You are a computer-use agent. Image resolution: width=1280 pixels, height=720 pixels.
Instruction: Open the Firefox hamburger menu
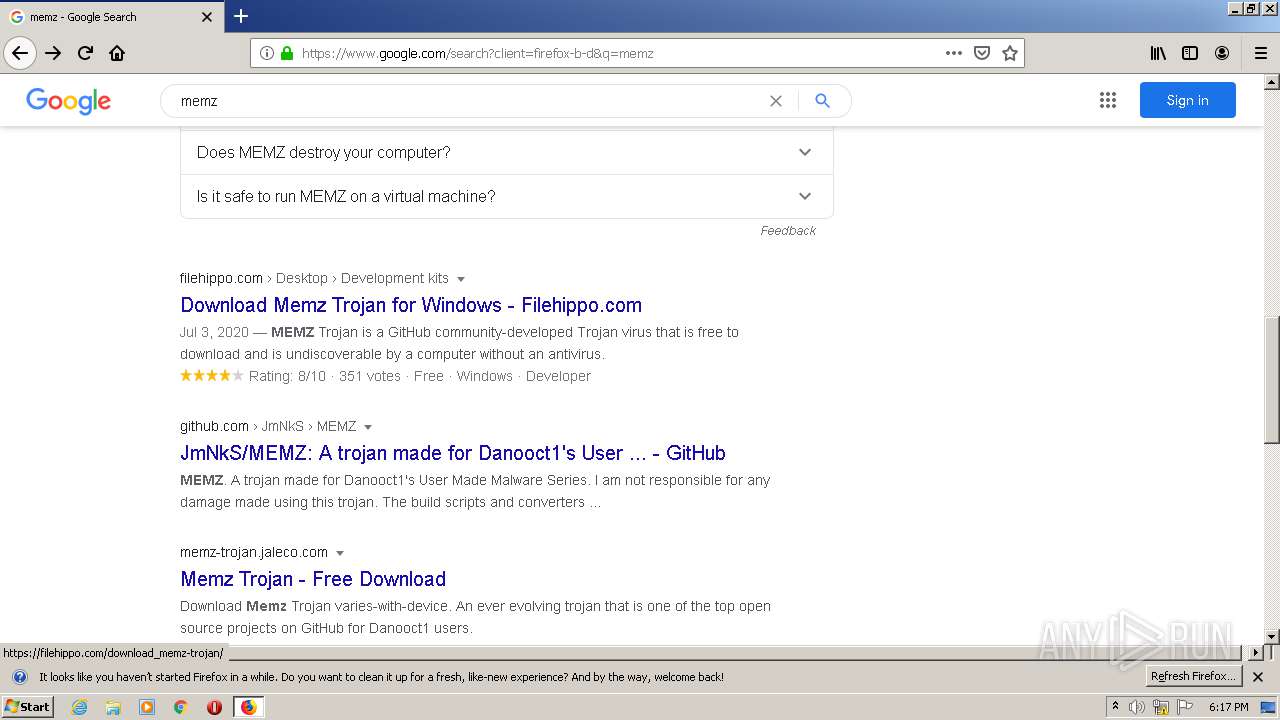tap(1260, 53)
